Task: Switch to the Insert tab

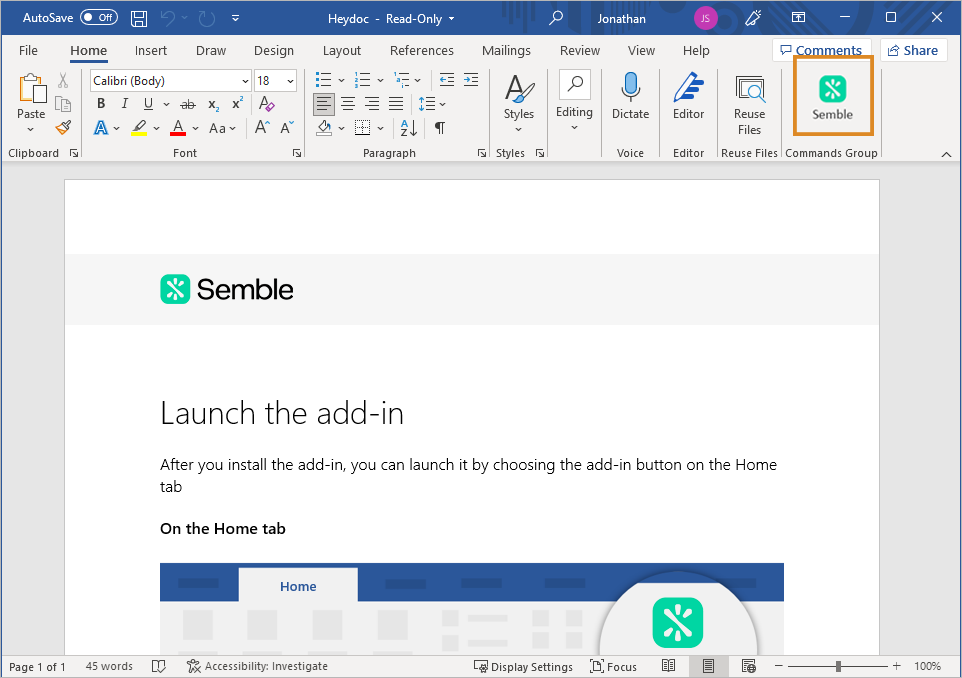Action: point(151,50)
